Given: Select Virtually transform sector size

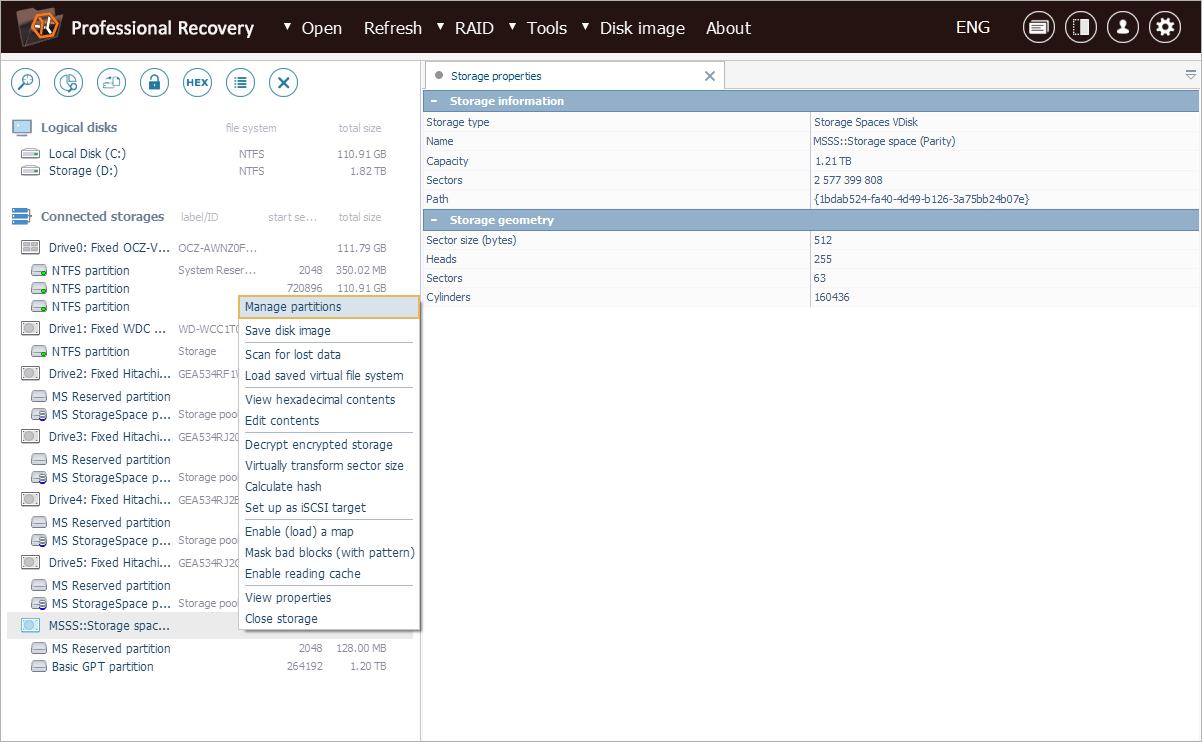Looking at the screenshot, I should [329, 465].
